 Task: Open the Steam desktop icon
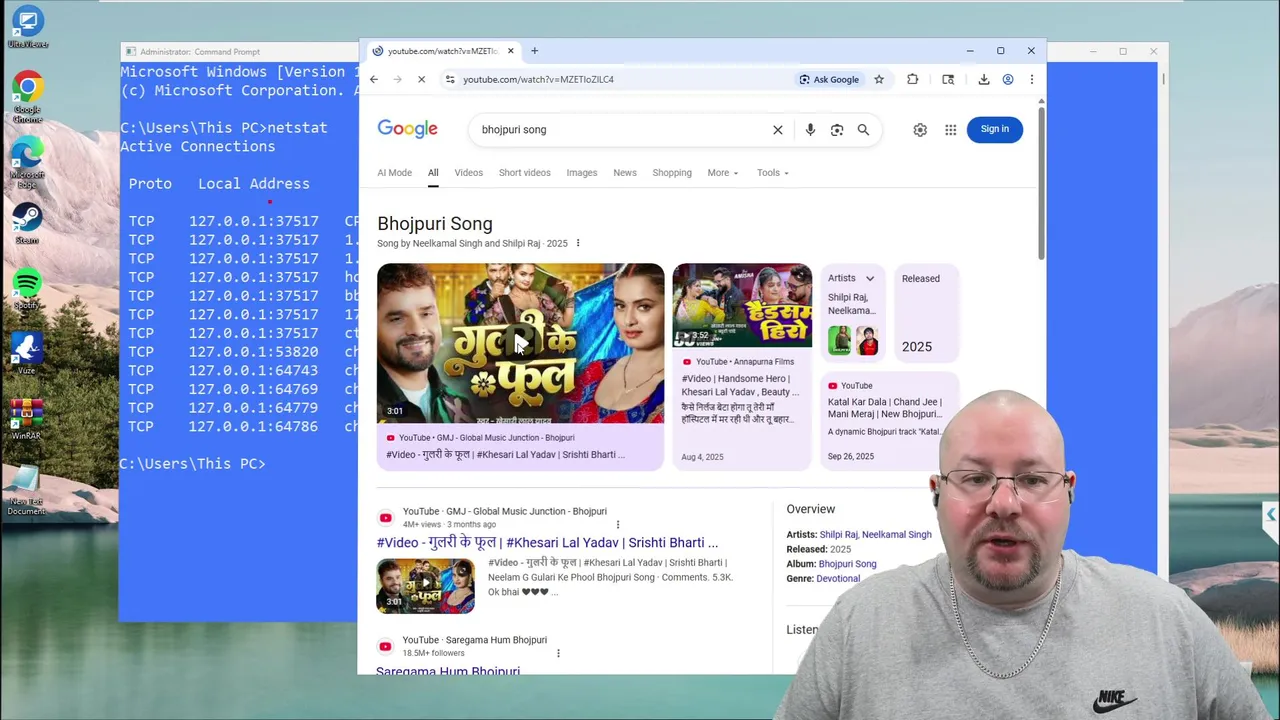pos(27,224)
